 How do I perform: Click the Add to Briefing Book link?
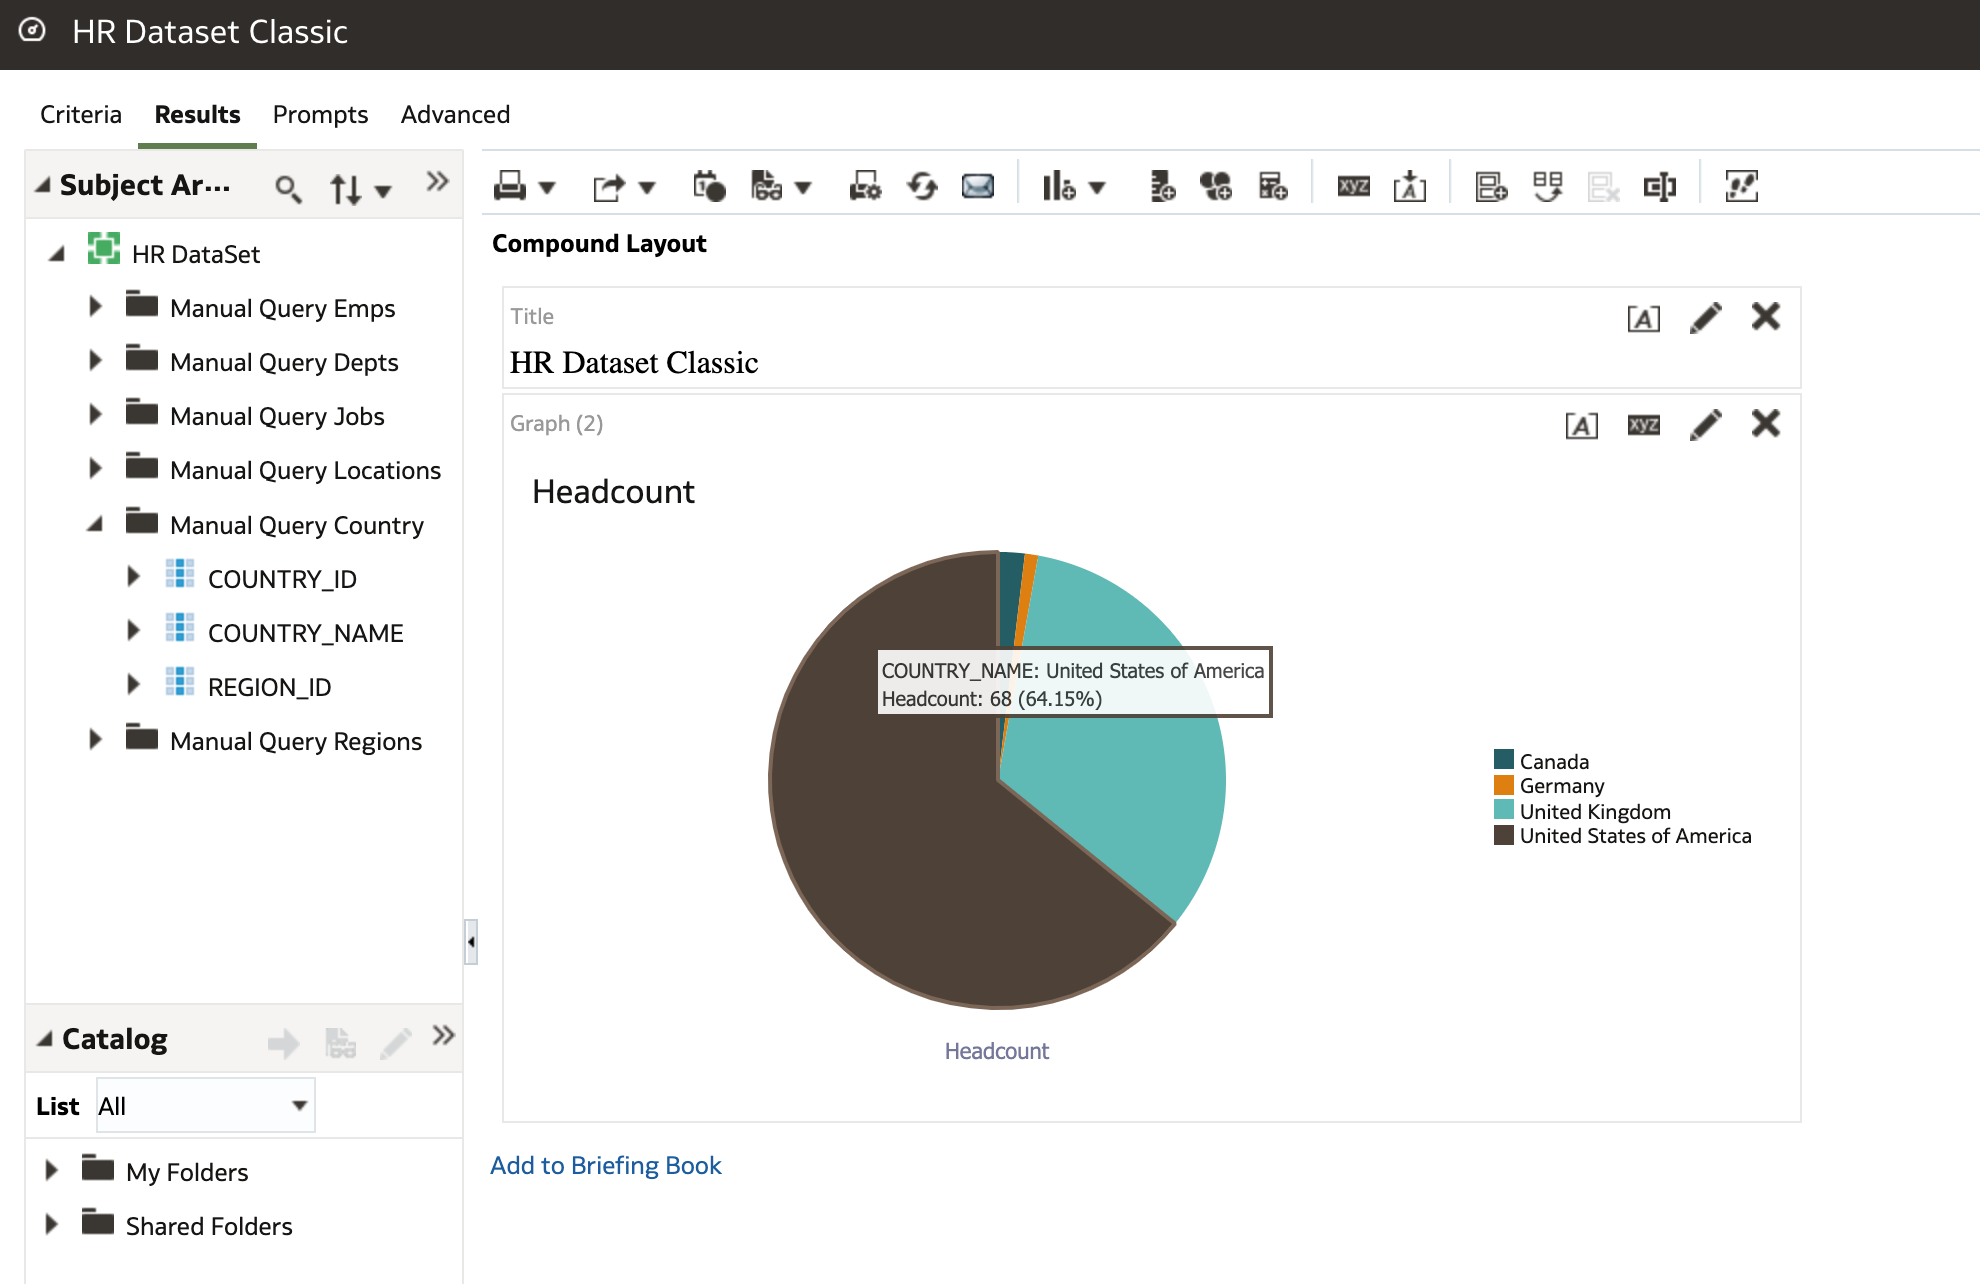[x=605, y=1165]
